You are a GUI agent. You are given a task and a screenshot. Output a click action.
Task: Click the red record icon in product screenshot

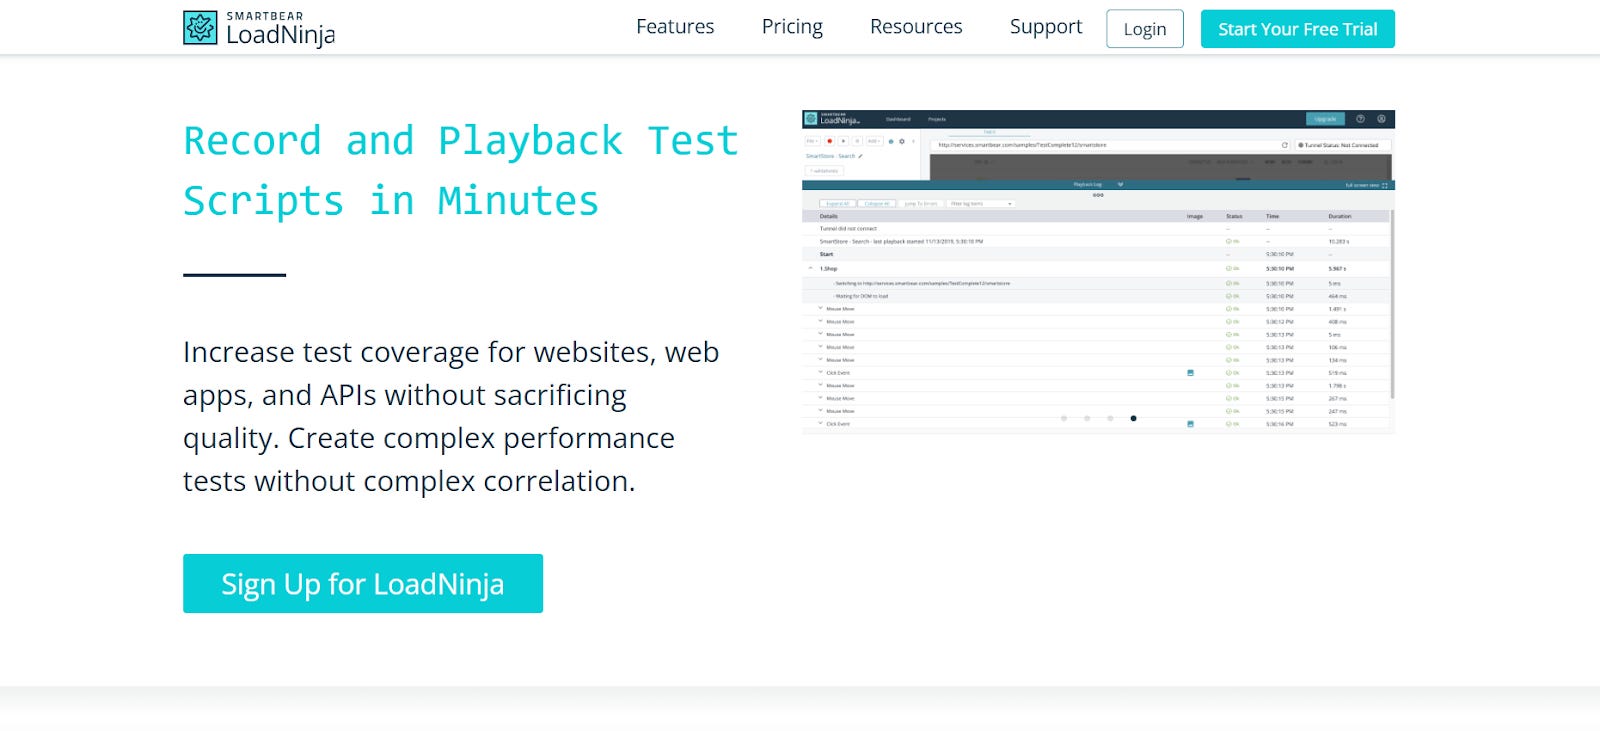click(x=830, y=141)
